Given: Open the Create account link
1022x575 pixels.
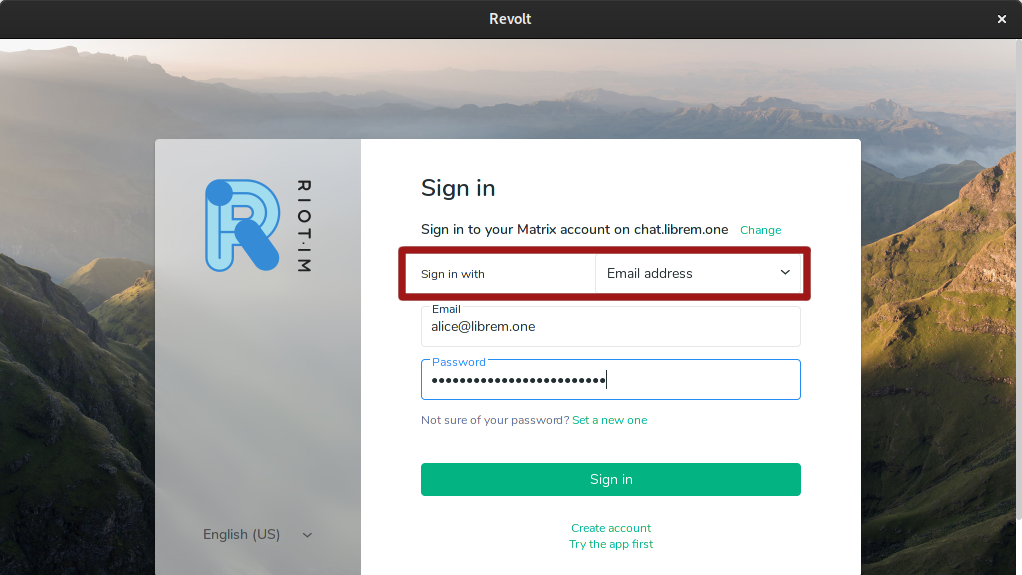Looking at the screenshot, I should coord(611,528).
